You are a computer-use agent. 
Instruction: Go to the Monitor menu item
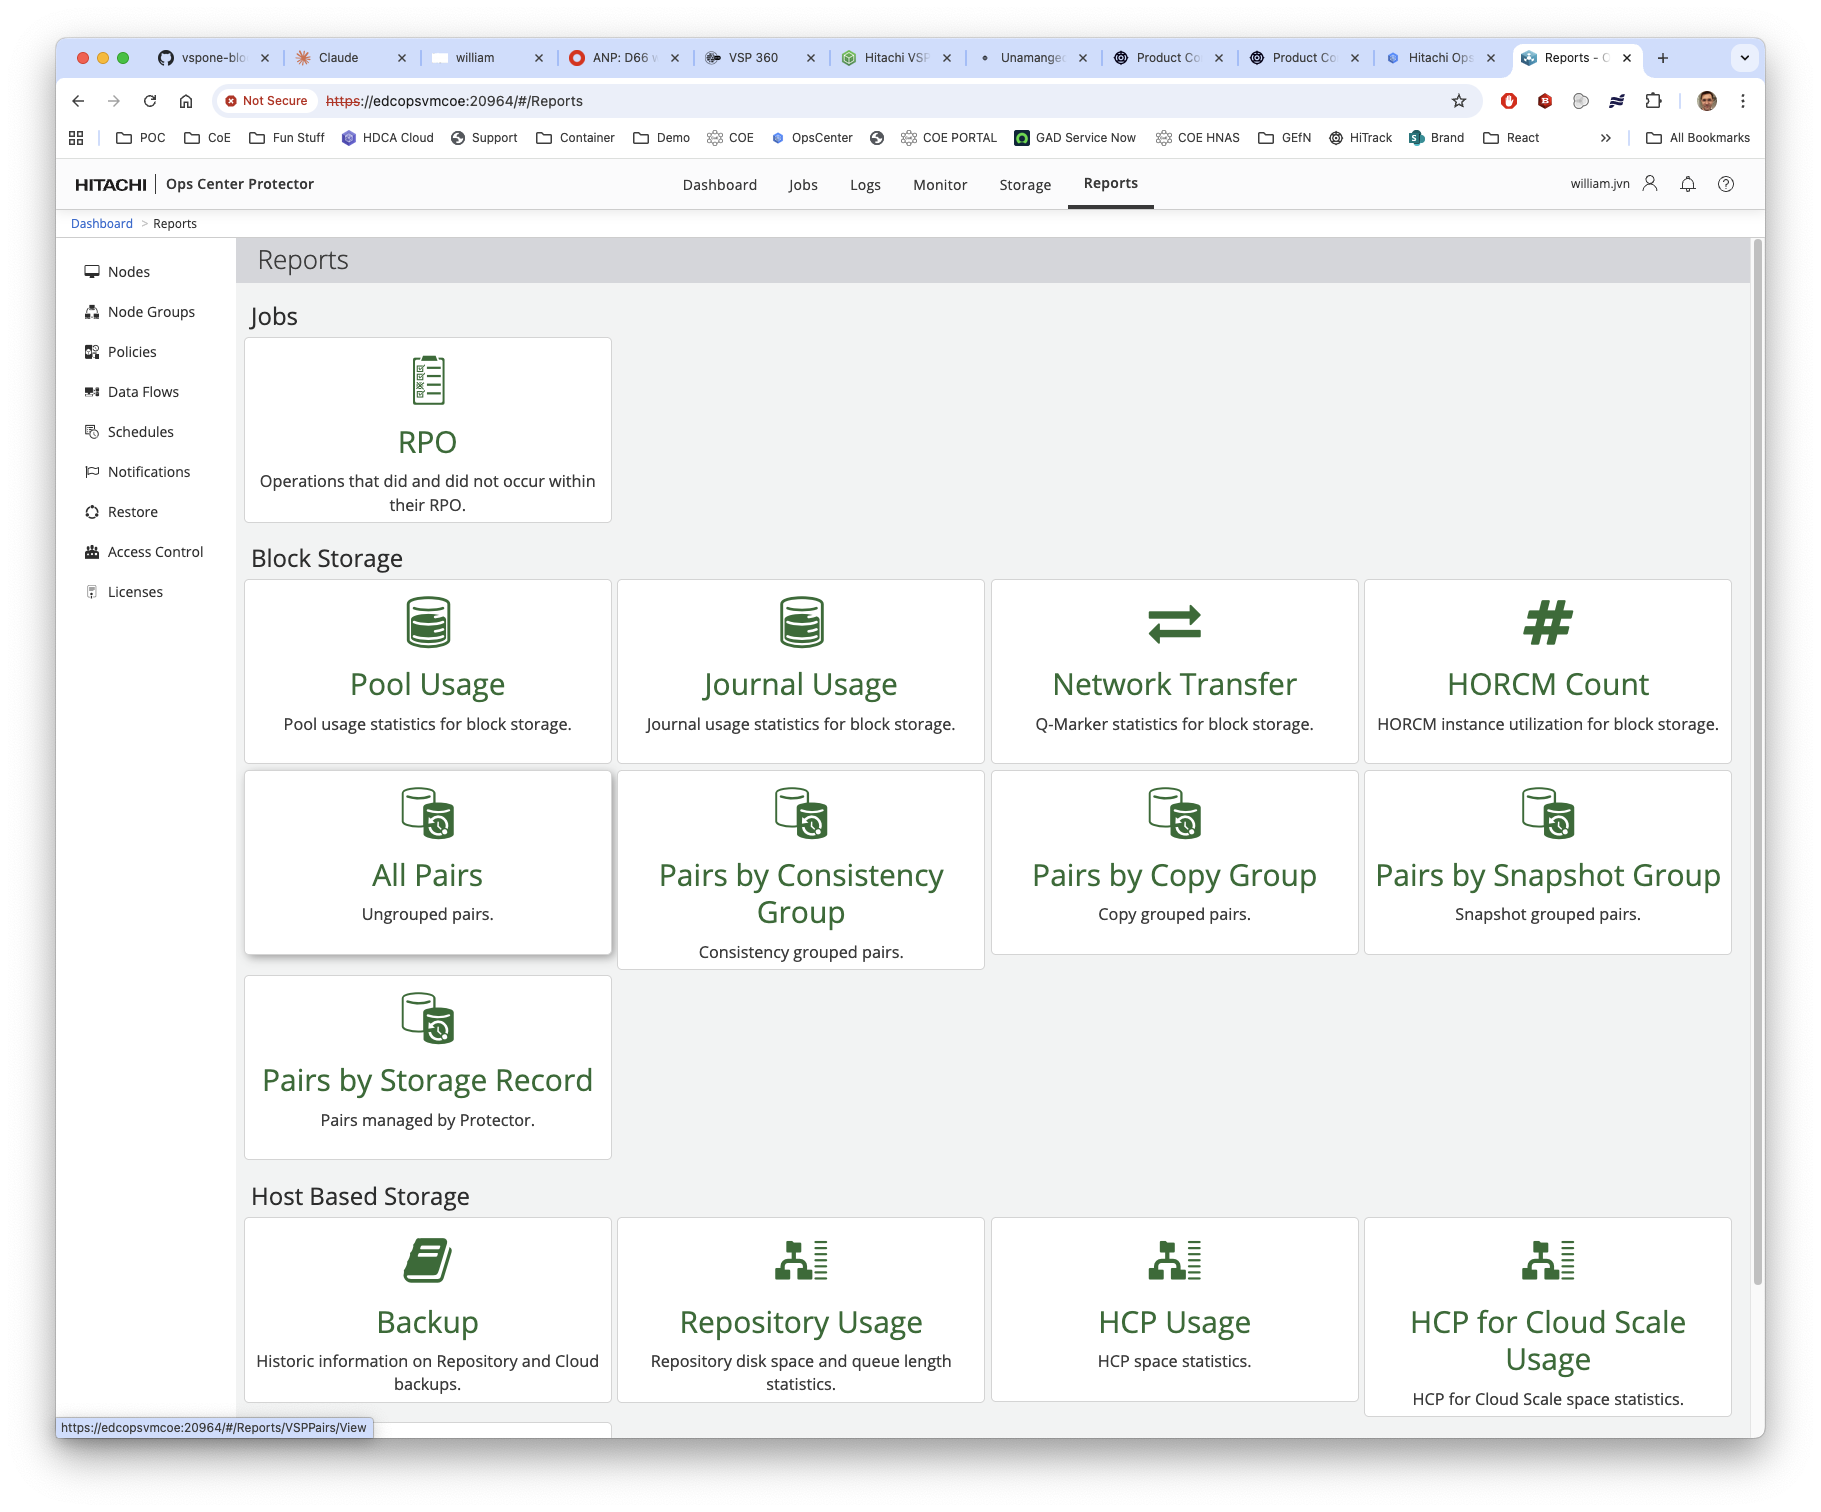940,185
